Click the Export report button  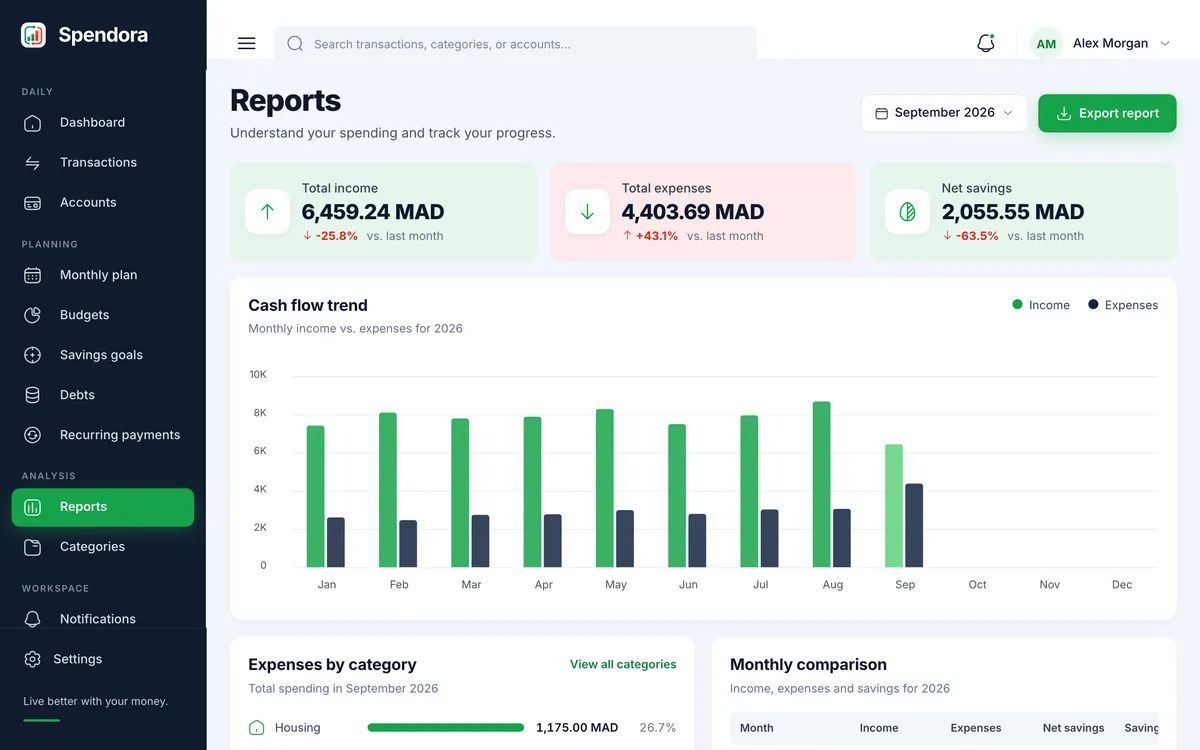[x=1107, y=113]
